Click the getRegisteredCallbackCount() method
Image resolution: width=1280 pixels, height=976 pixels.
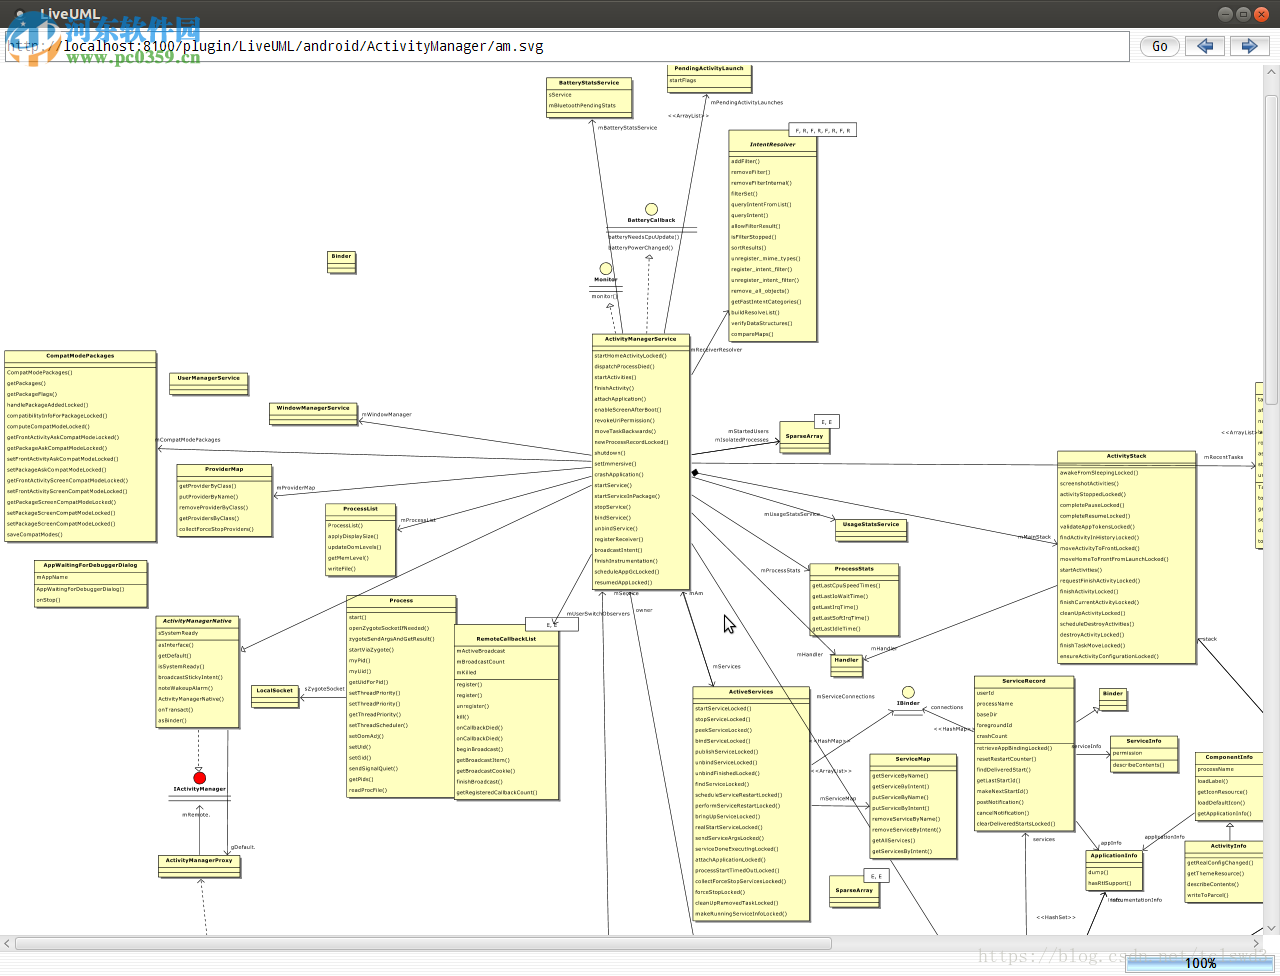pyautogui.click(x=497, y=793)
